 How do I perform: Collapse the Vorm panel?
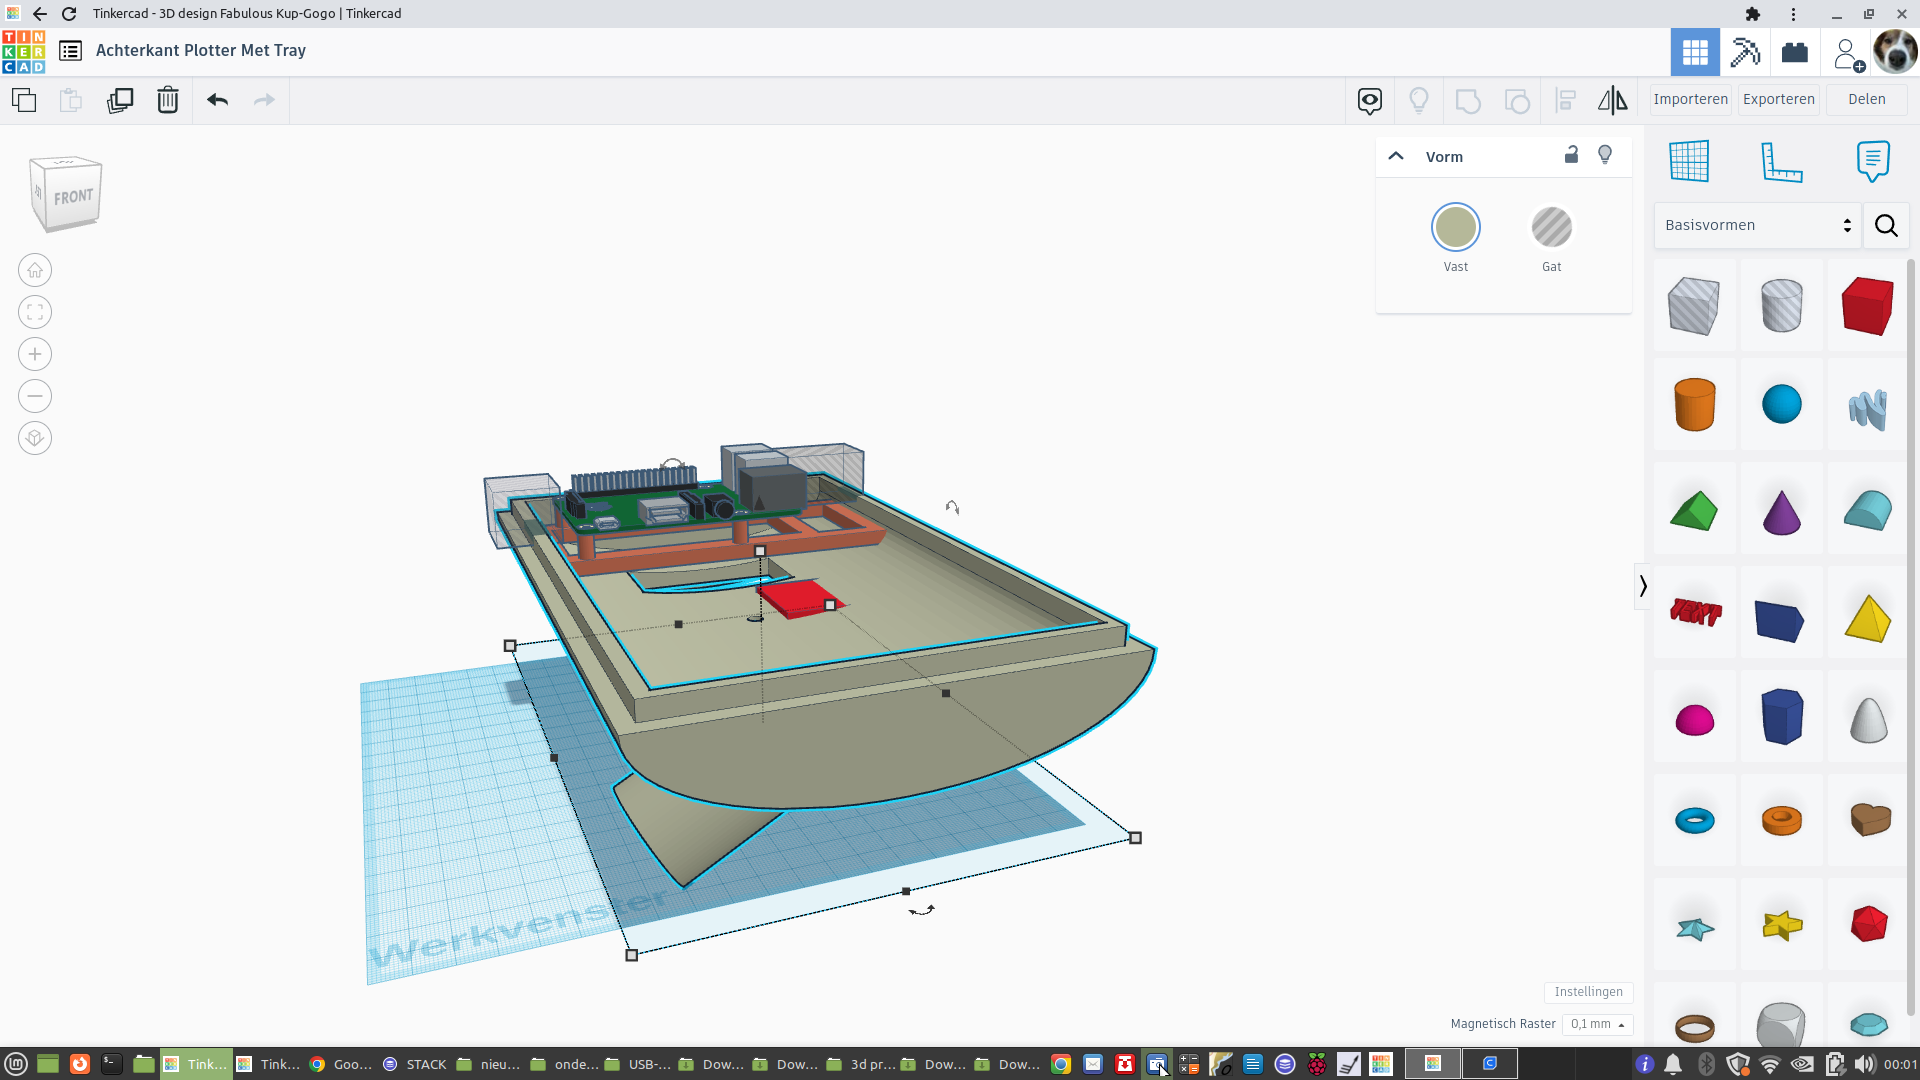[x=1396, y=156]
